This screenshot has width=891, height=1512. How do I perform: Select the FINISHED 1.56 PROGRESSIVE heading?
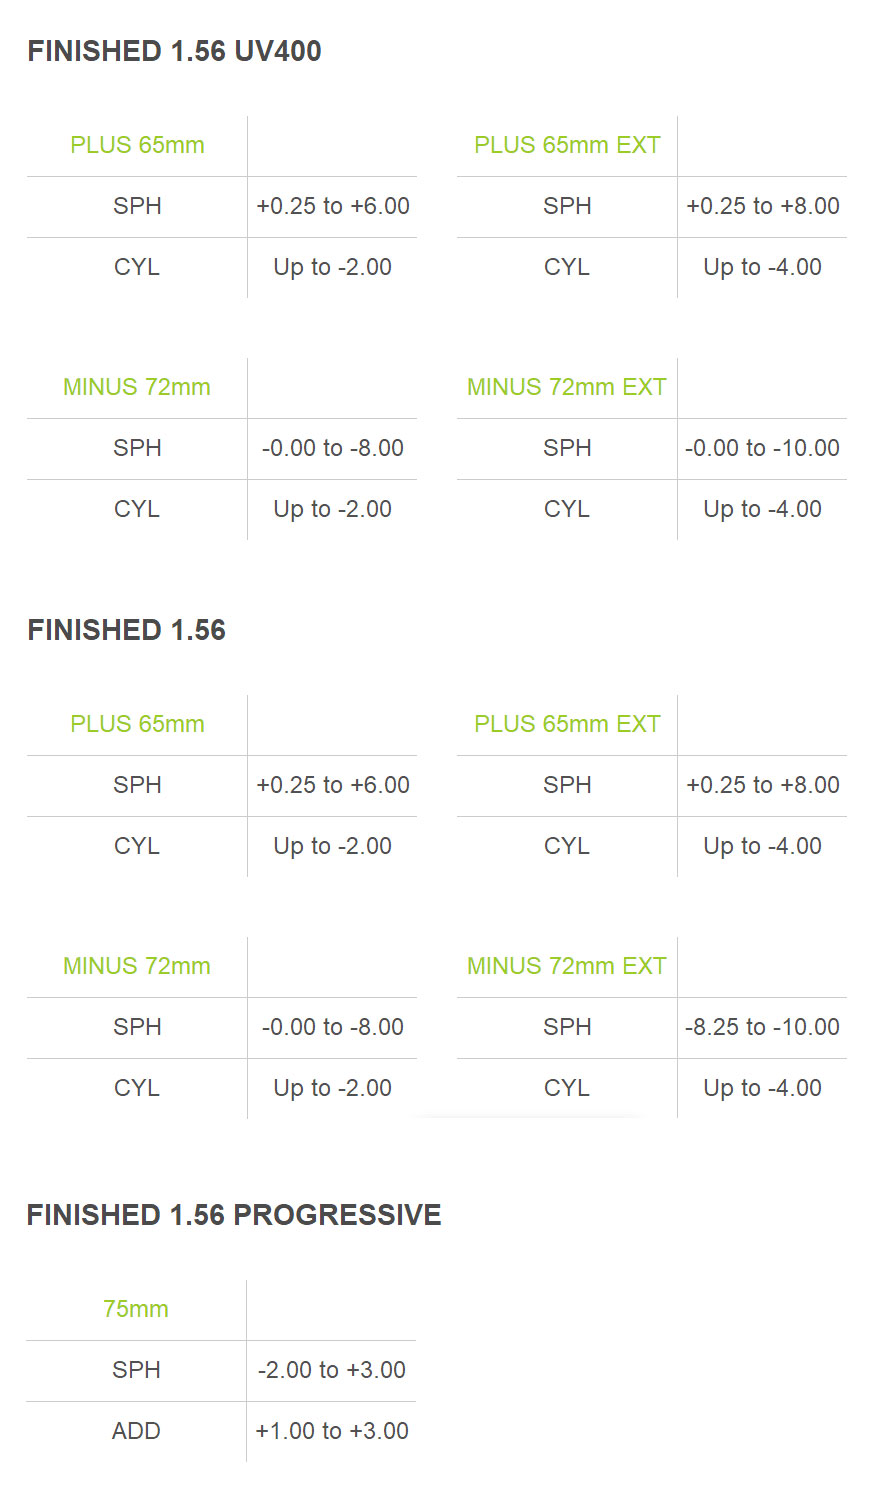coord(234,1215)
